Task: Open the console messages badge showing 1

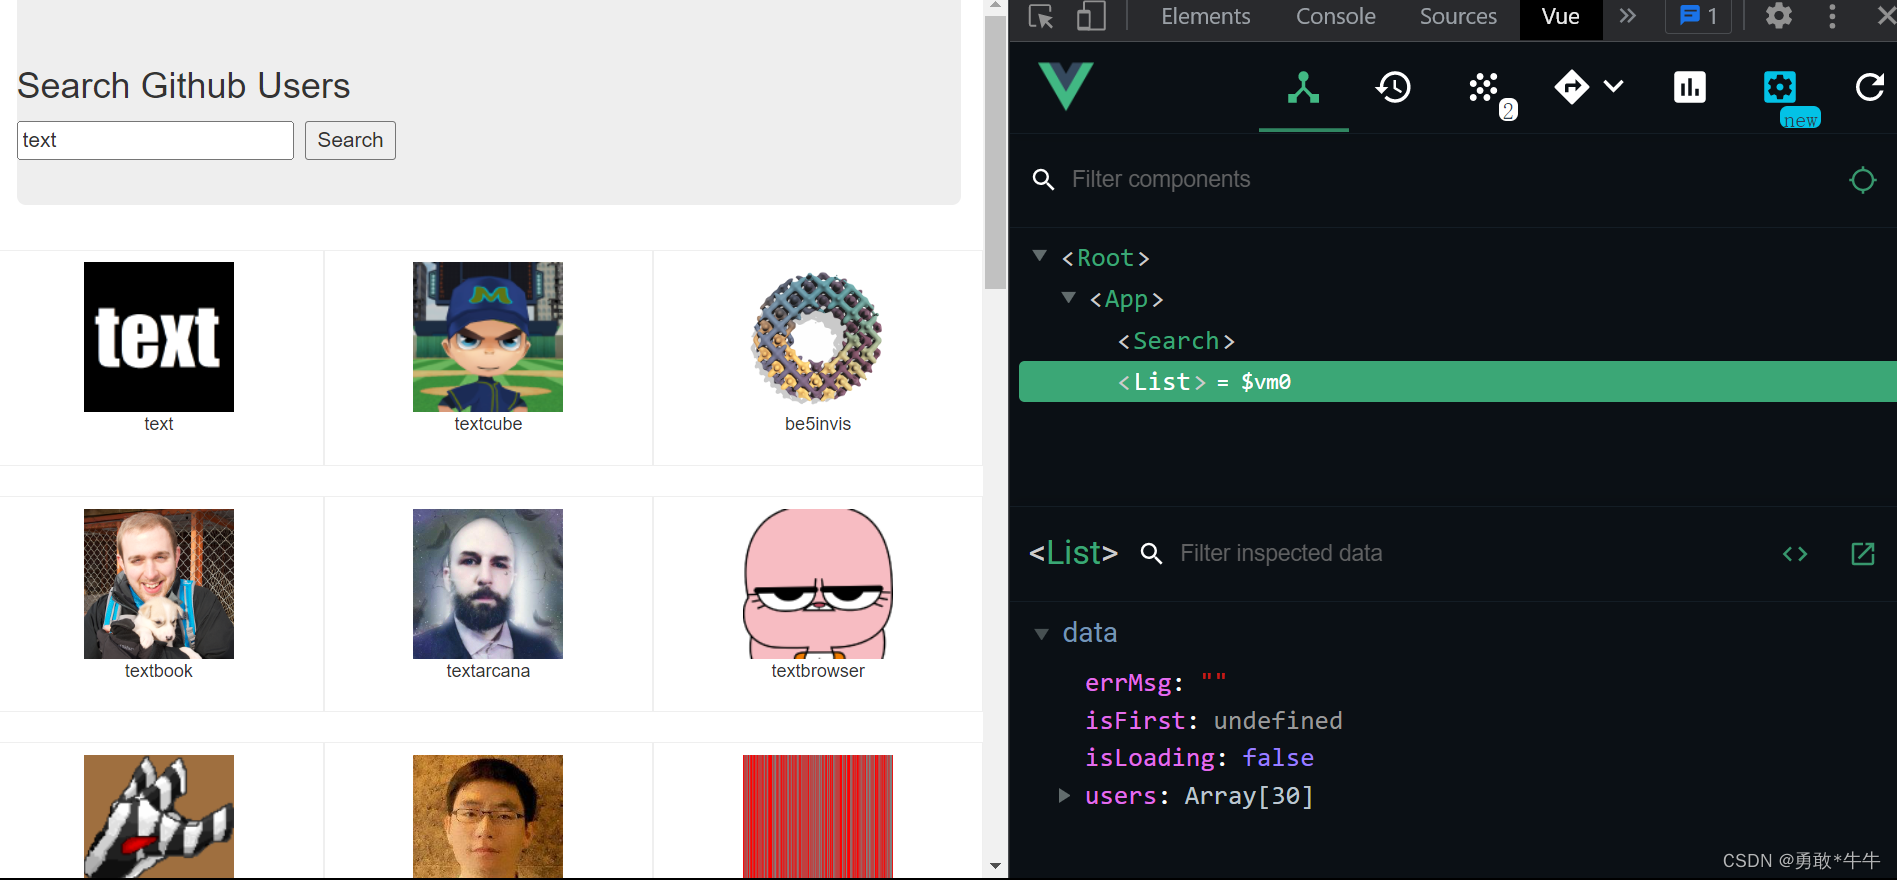Action: (x=1698, y=16)
